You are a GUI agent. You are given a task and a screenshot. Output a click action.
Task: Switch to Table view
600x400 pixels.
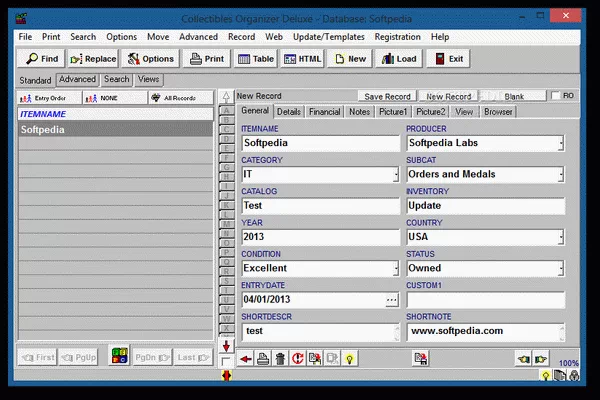click(255, 59)
